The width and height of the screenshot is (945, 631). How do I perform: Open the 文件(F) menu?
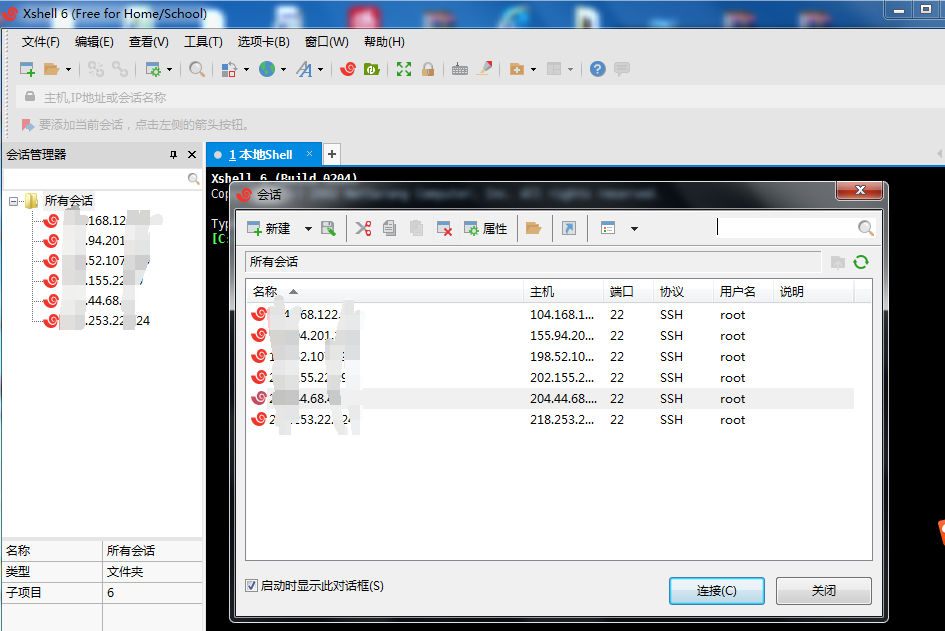tap(40, 42)
